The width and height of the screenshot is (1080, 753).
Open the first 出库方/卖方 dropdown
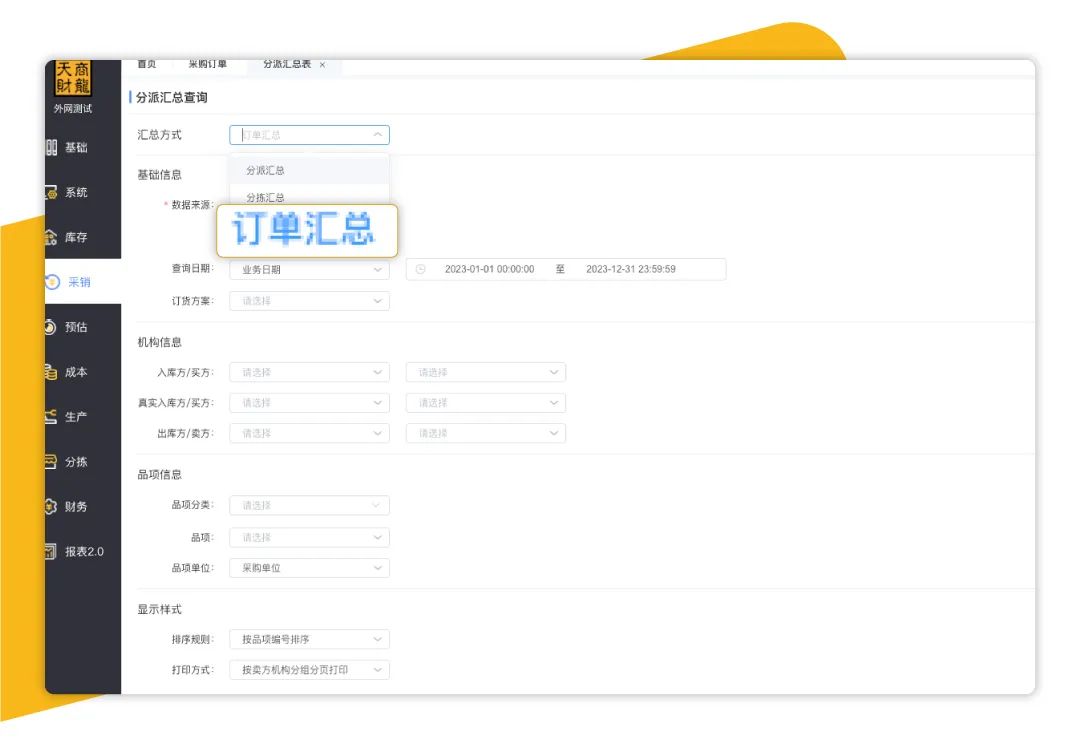click(309, 433)
